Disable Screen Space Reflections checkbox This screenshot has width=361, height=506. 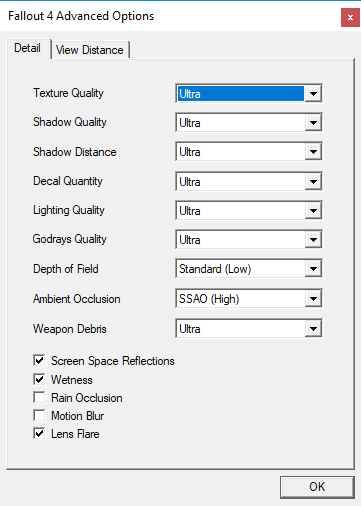pyautogui.click(x=39, y=360)
